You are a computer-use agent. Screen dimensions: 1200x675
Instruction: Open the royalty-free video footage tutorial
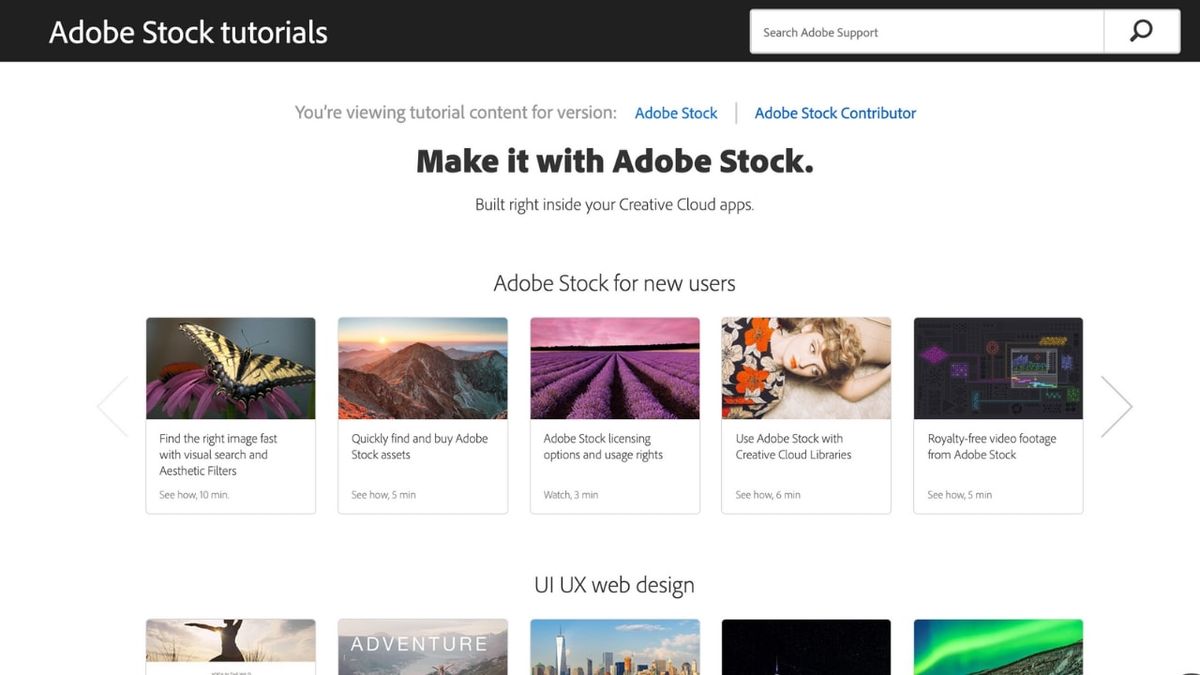click(997, 368)
